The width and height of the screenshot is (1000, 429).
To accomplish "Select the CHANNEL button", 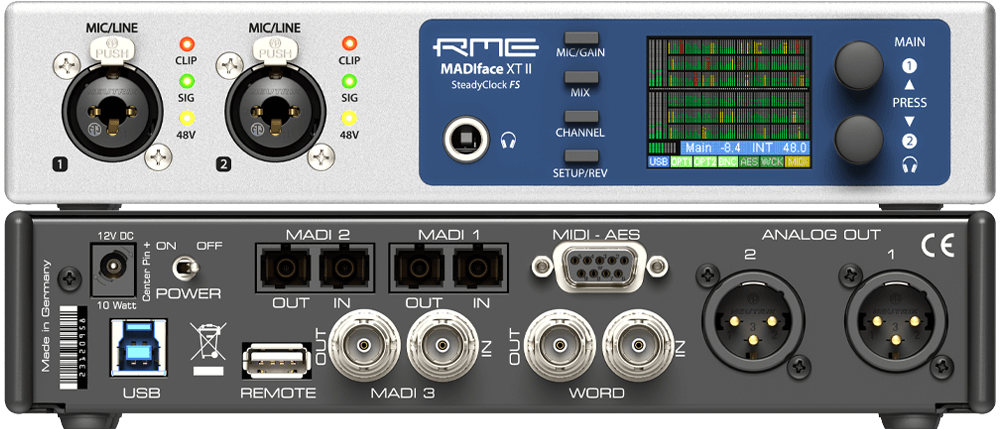I will click(x=580, y=116).
